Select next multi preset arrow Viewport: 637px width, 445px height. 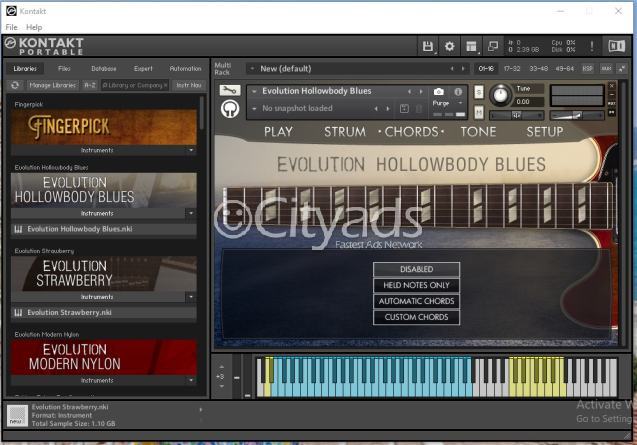pos(463,69)
